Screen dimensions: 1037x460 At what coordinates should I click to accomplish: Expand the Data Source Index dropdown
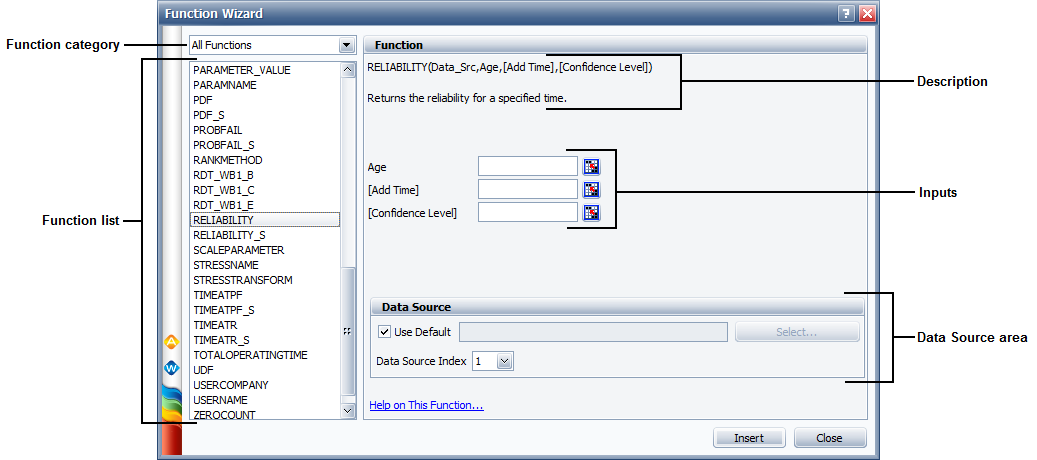click(x=504, y=361)
